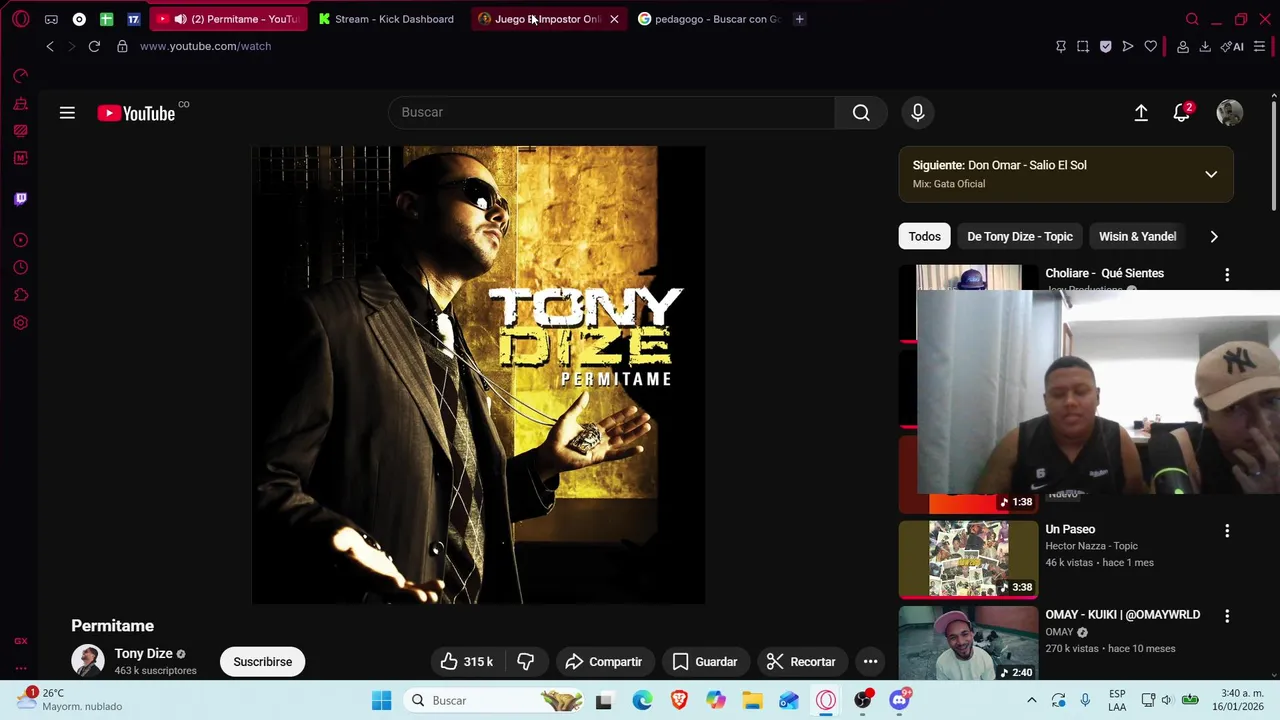Go back one page in Opera
Screen dimensions: 1280x720
(x=50, y=46)
